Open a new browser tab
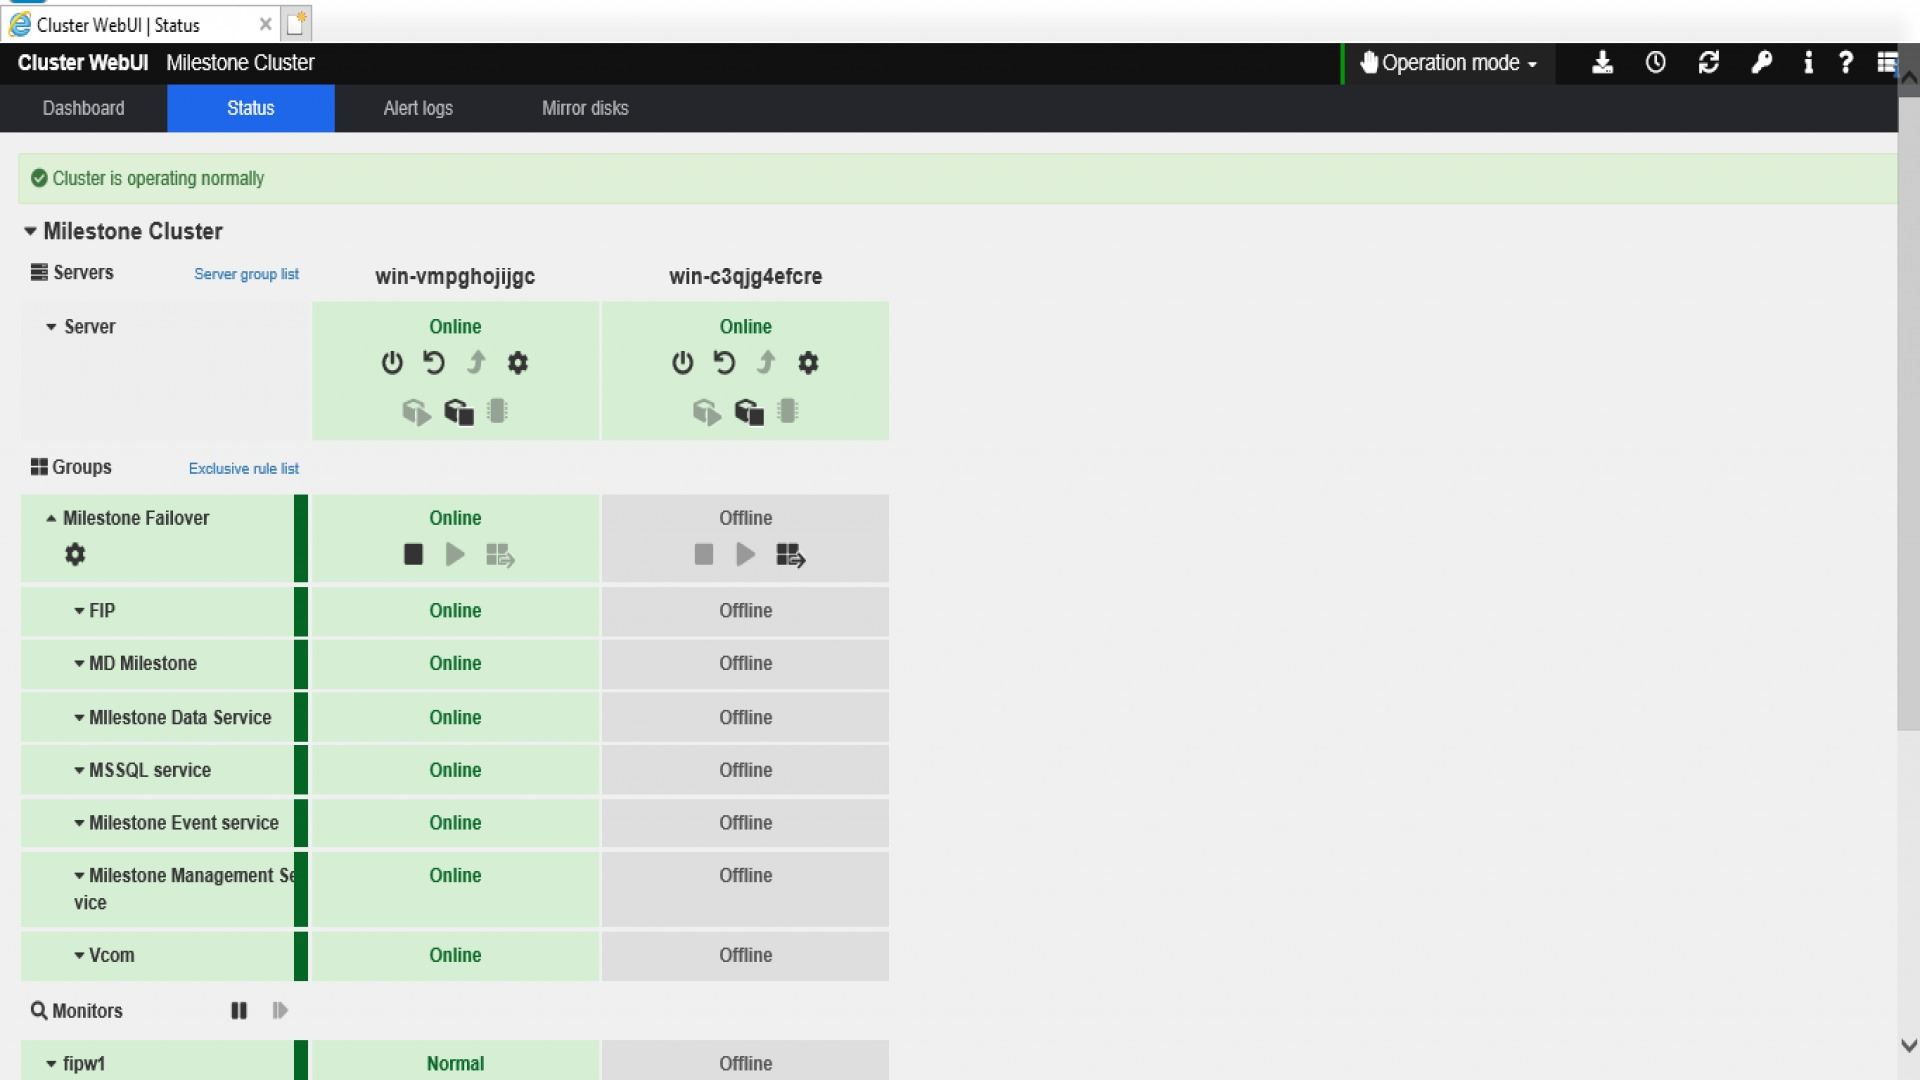Viewport: 1920px width, 1080px height. [x=297, y=24]
